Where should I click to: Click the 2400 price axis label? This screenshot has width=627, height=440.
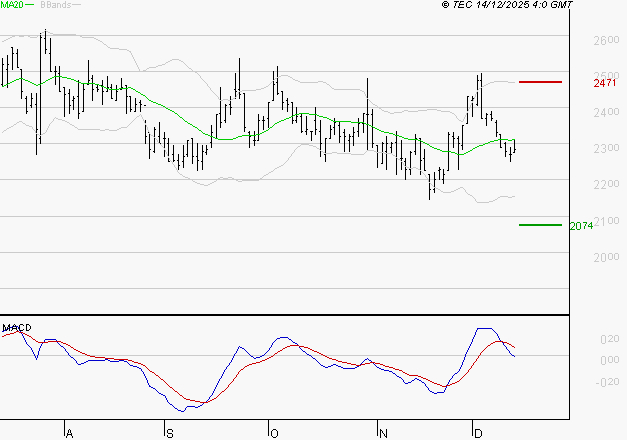606,112
